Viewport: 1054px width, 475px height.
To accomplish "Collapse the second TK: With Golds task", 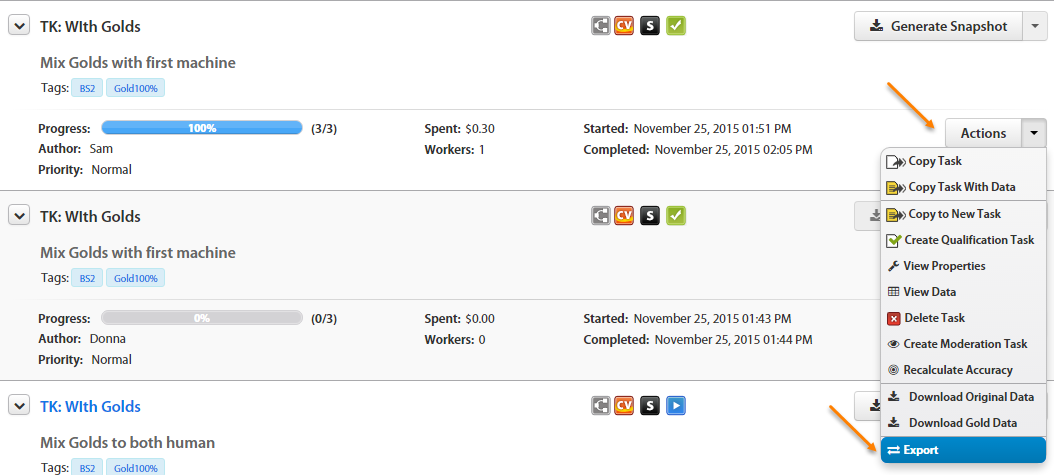I will pyautogui.click(x=19, y=216).
